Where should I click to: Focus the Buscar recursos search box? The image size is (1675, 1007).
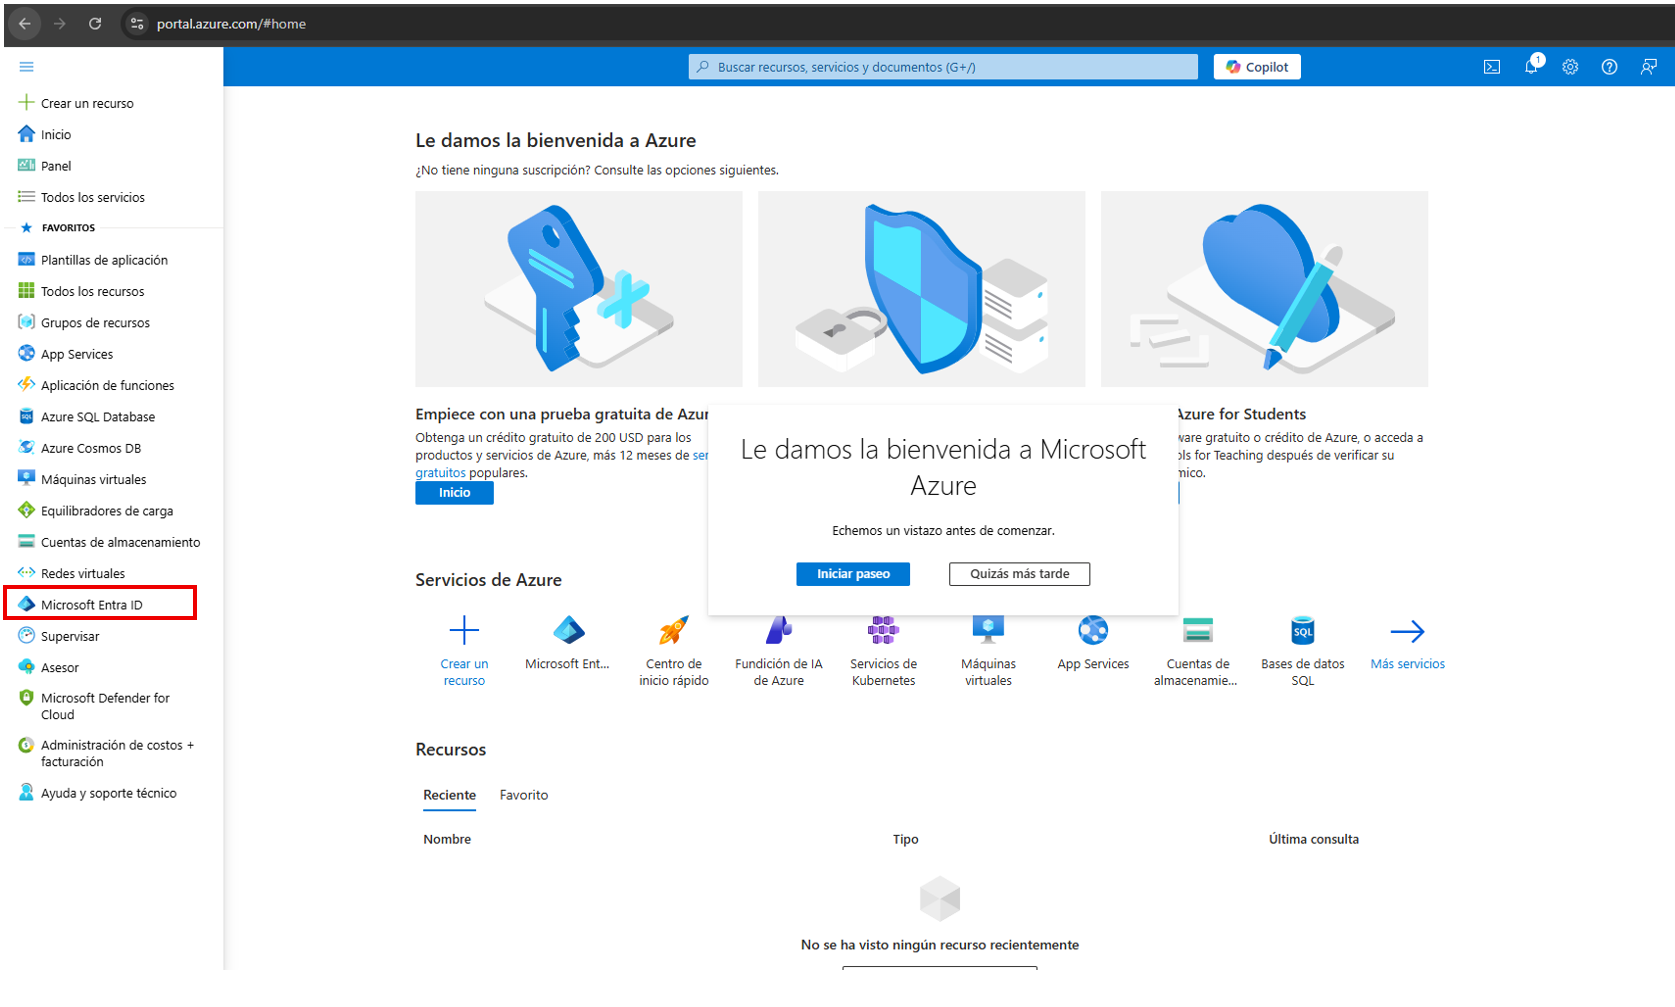942,67
